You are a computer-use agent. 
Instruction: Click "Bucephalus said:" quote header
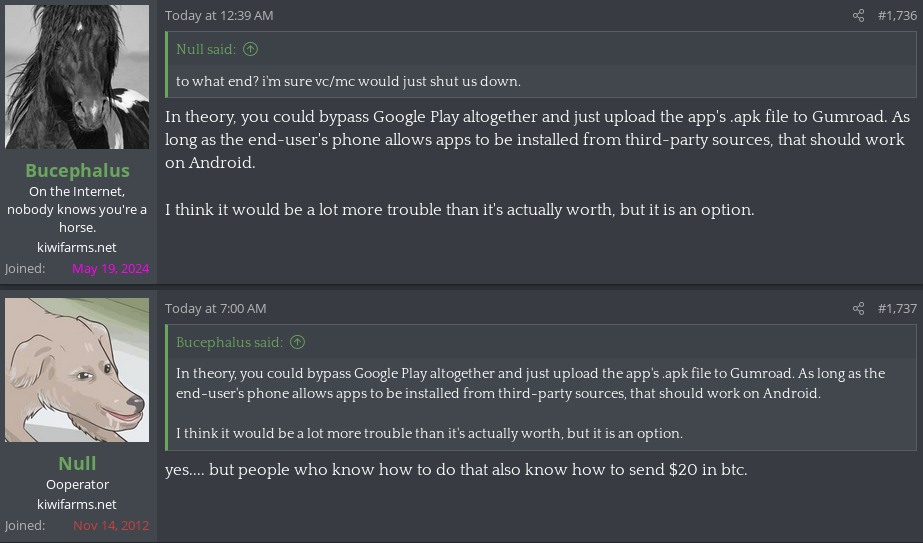(230, 342)
